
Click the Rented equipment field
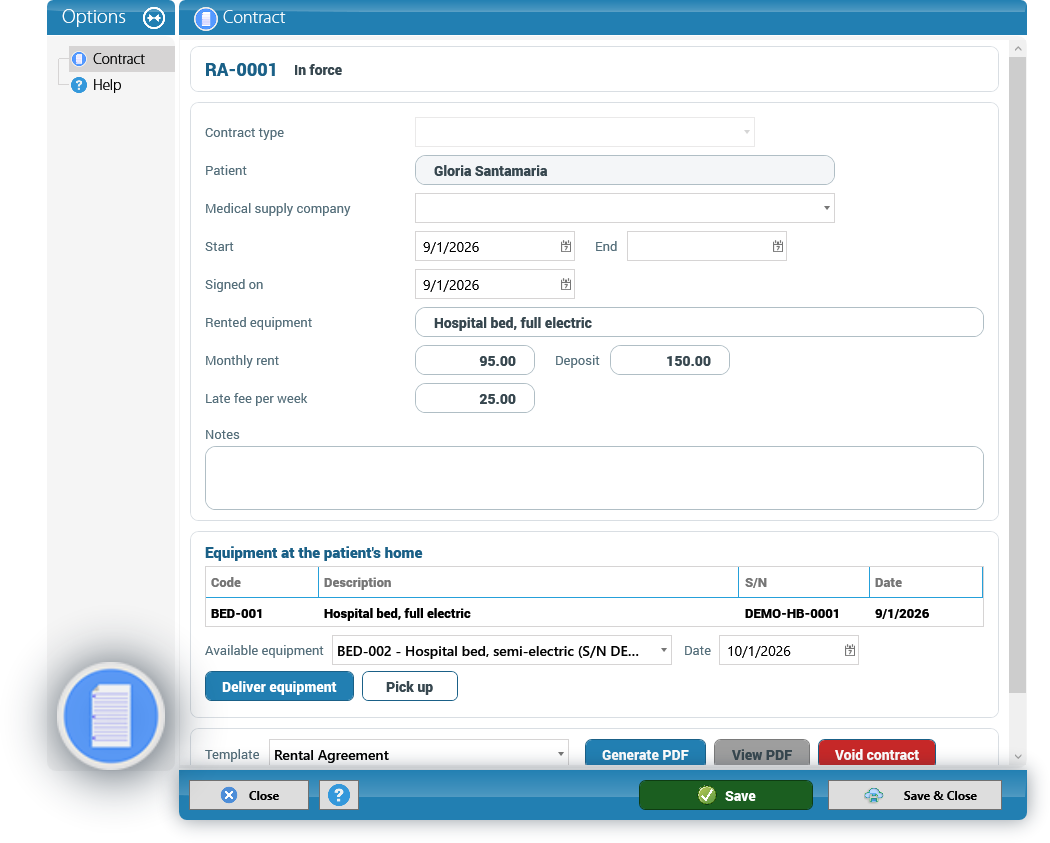[x=699, y=323]
